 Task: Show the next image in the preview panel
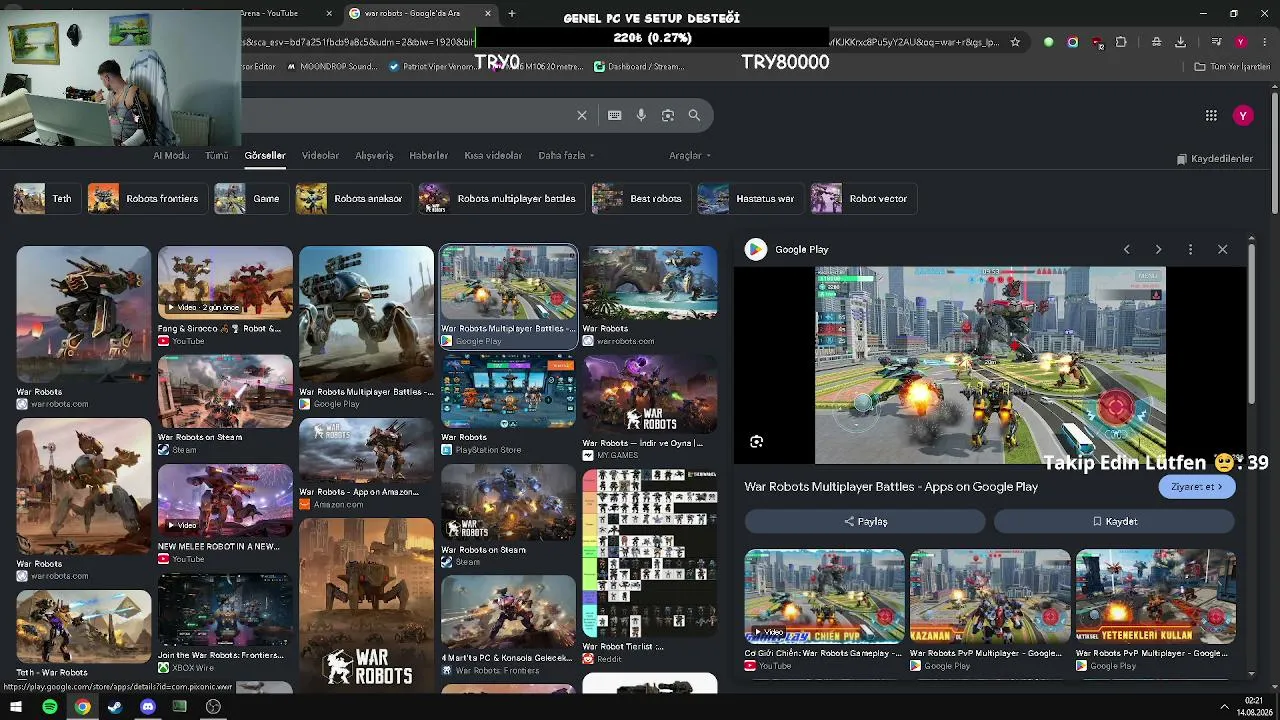[x=1158, y=249]
